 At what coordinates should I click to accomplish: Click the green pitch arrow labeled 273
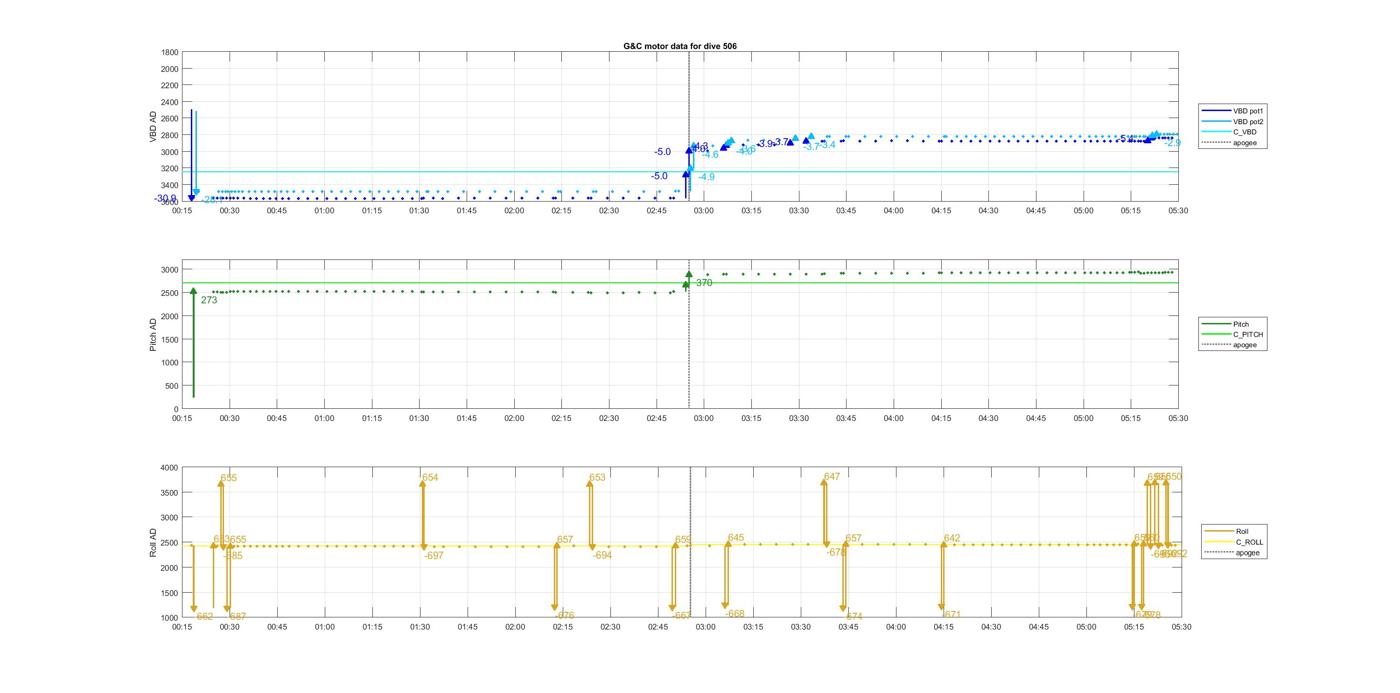[193, 343]
